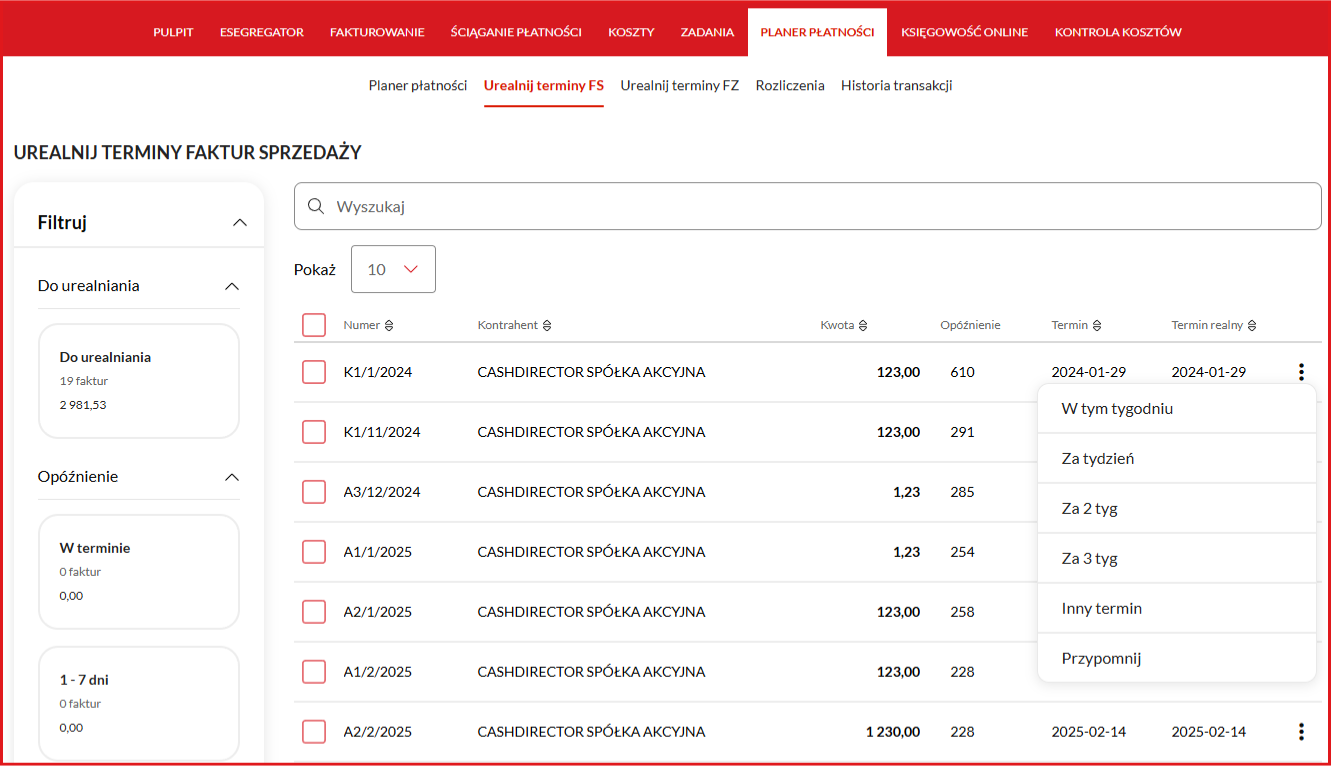Open the ESEGREGATOR tab
Image resolution: width=1331 pixels, height=766 pixels.
pos(262,32)
